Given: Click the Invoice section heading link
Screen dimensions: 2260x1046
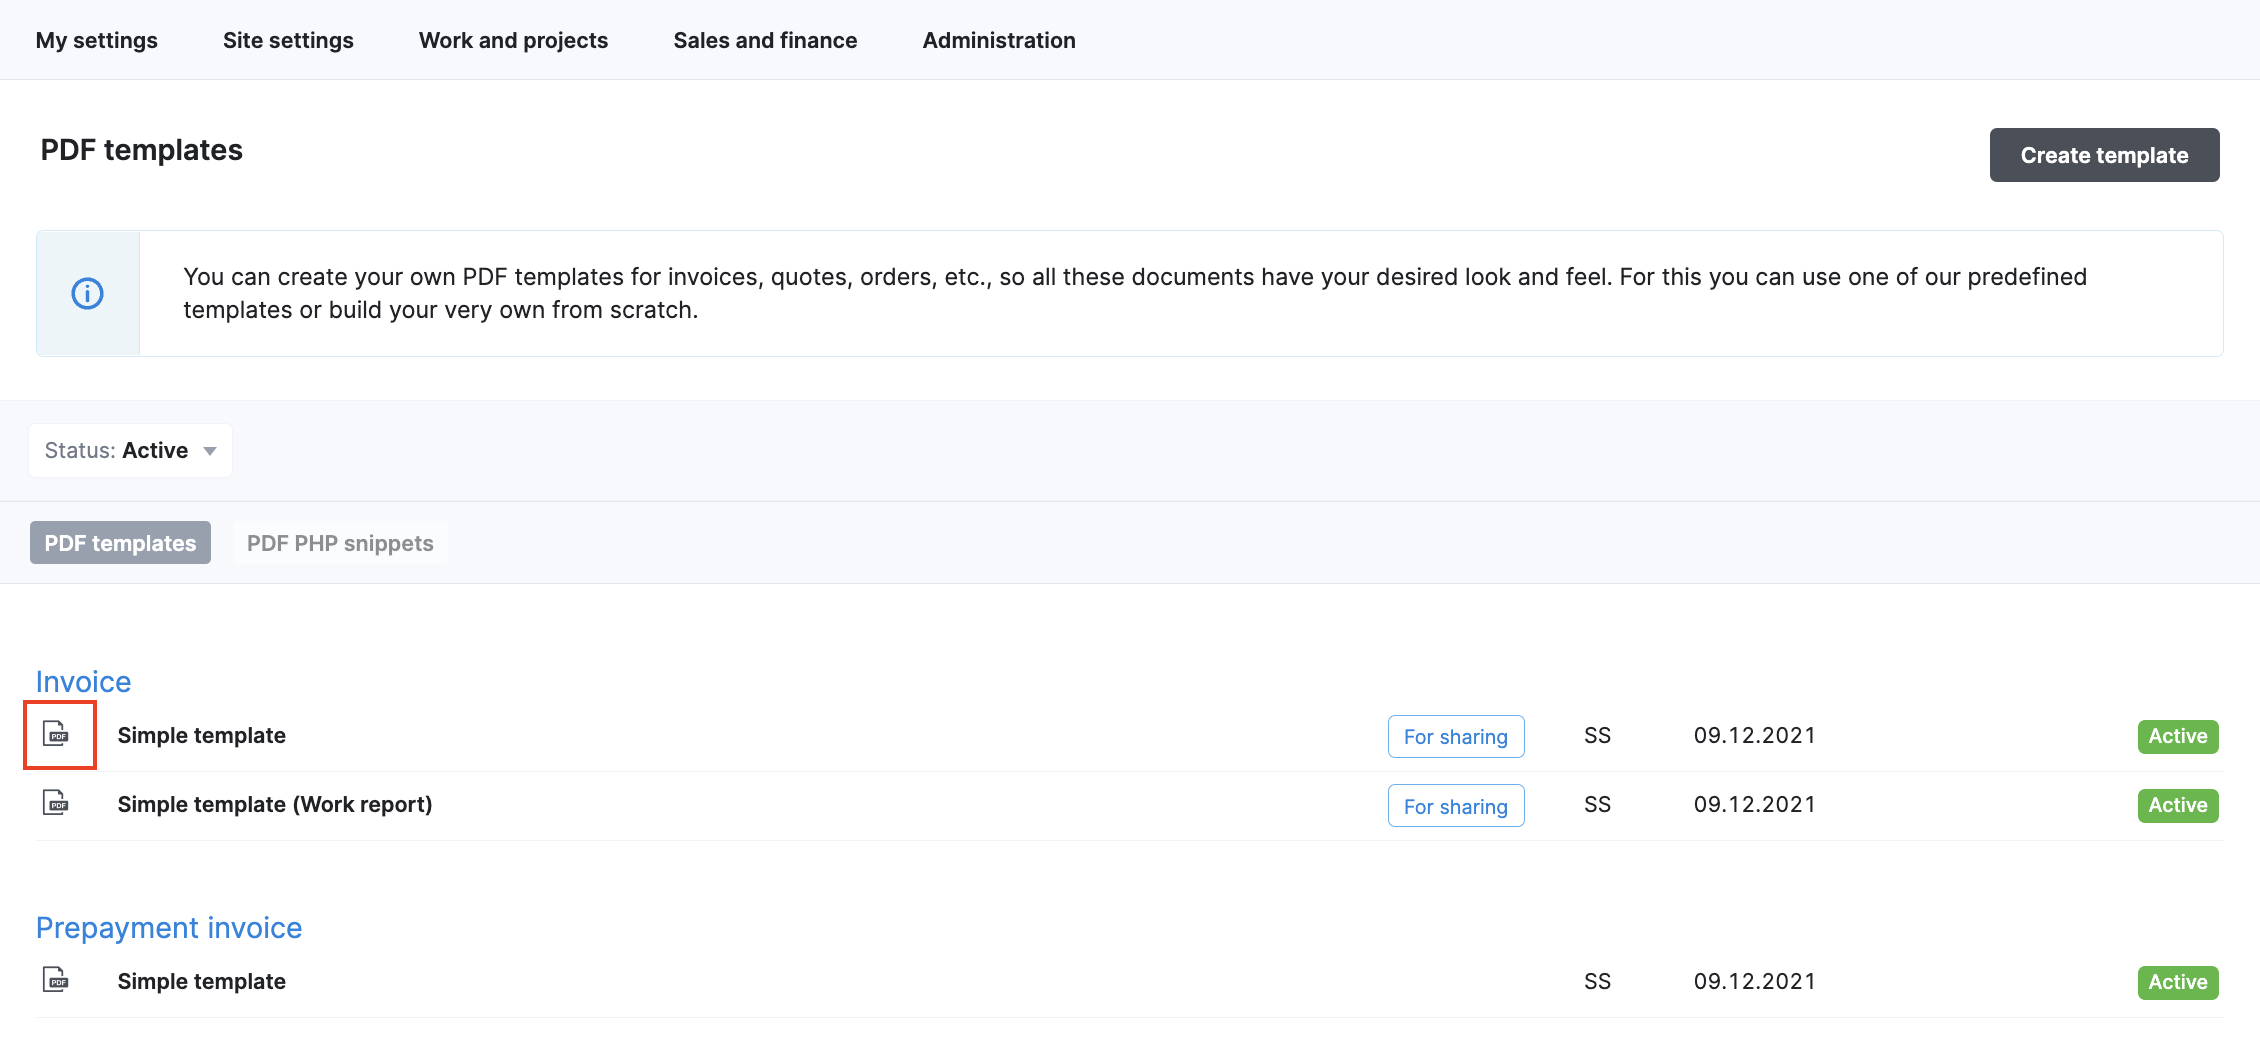Looking at the screenshot, I should [x=83, y=682].
